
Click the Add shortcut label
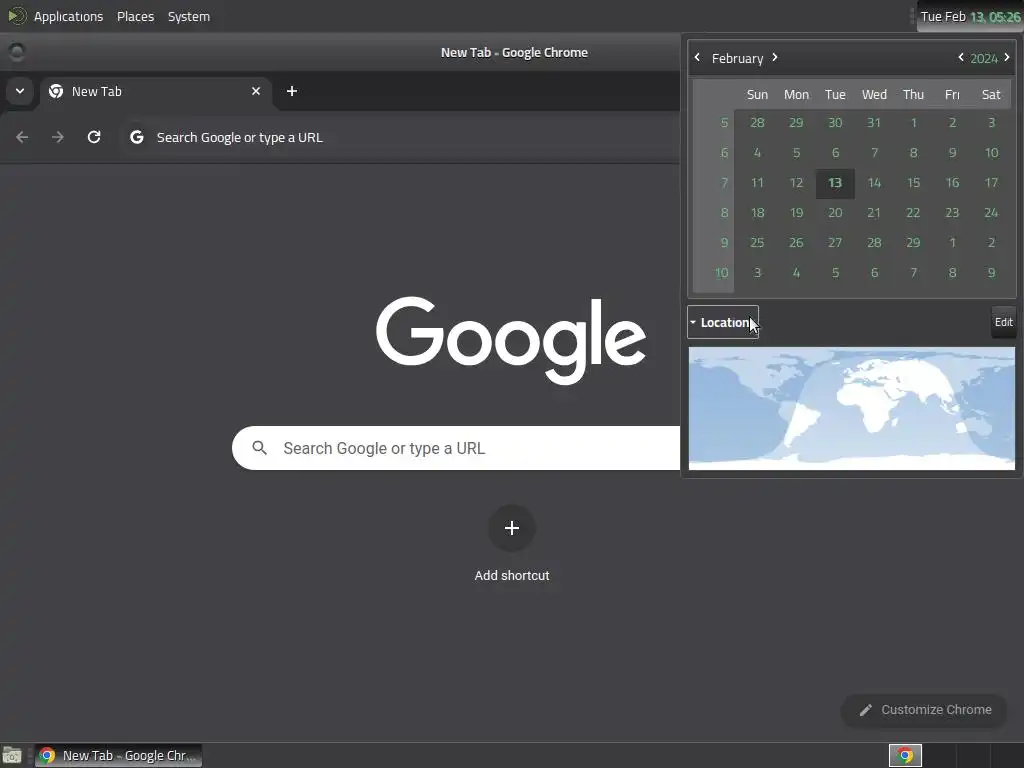pyautogui.click(x=512, y=575)
